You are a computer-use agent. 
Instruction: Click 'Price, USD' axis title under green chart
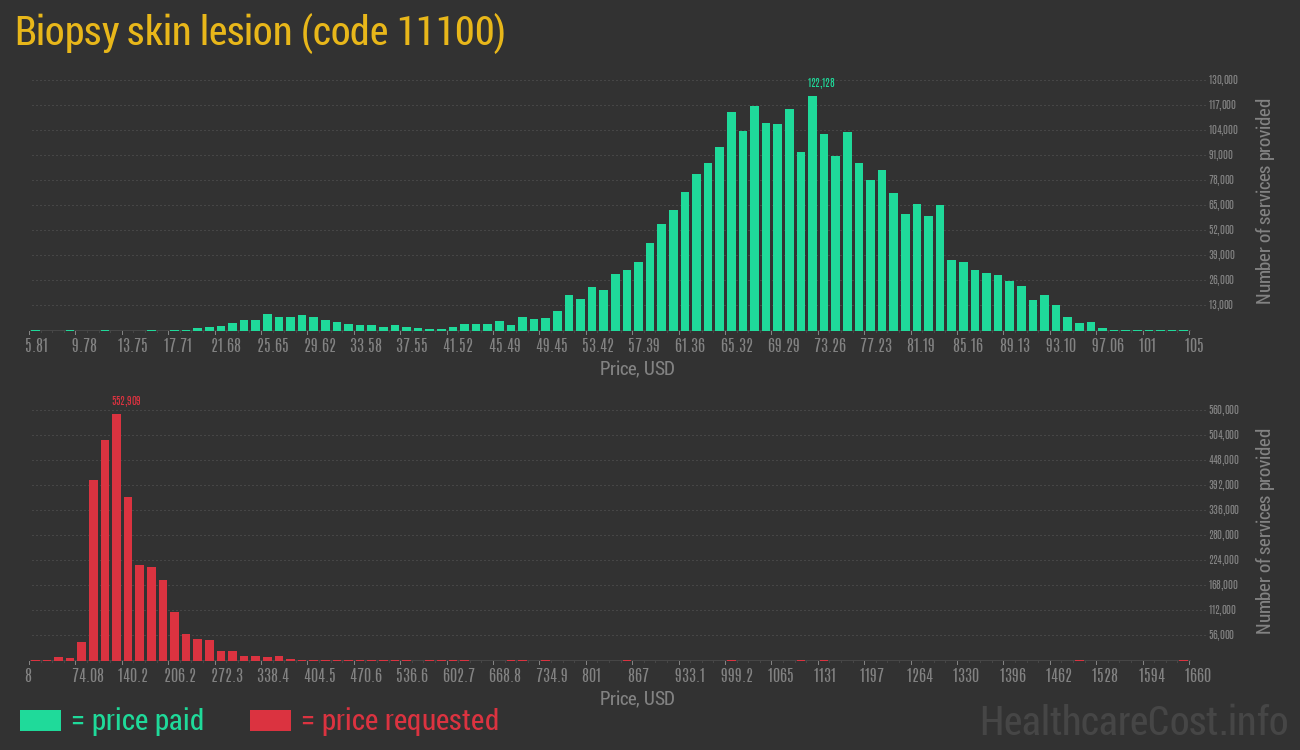coord(637,369)
